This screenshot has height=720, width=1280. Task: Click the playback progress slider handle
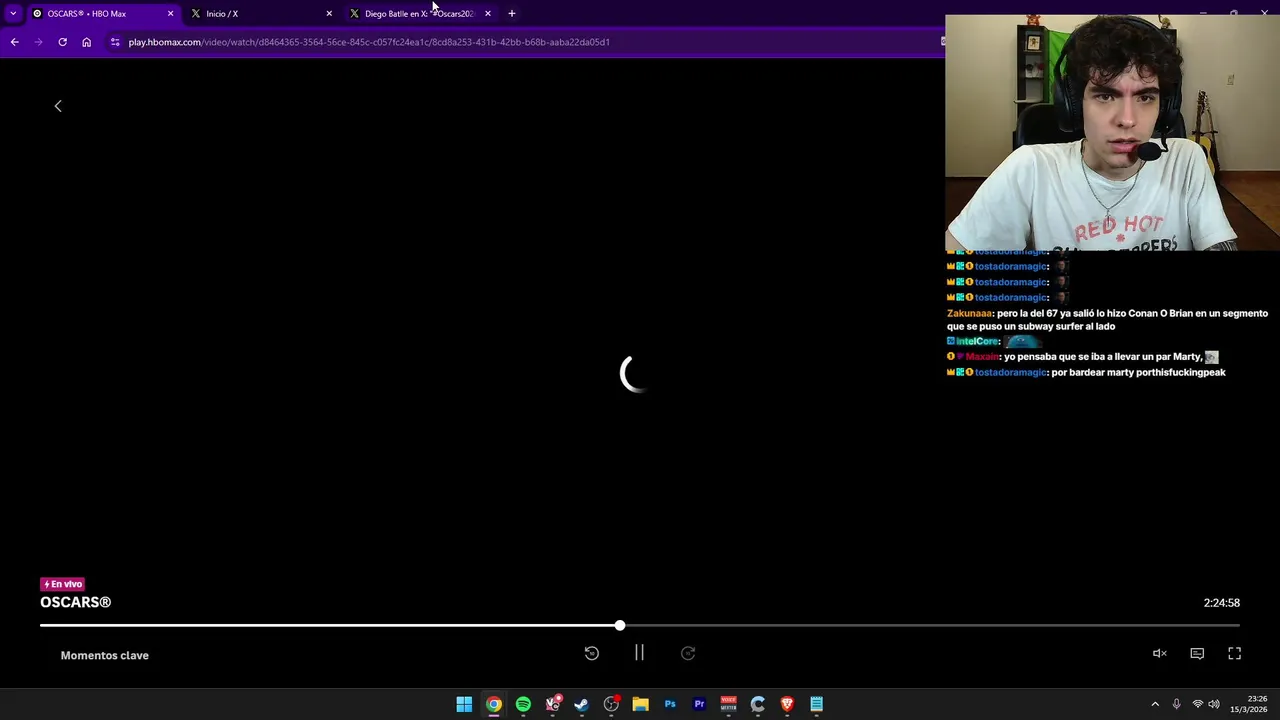pyautogui.click(x=620, y=625)
